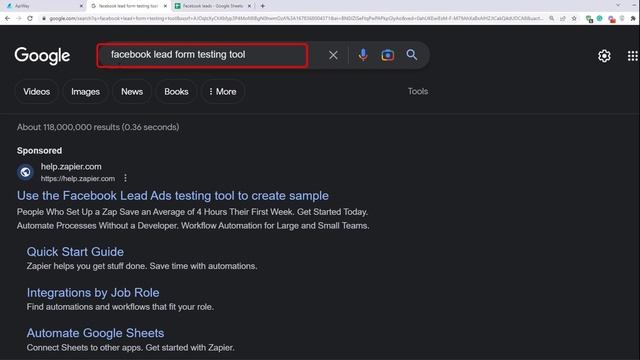The image size is (640, 360).
Task: Close the Google search tab
Action: pyautogui.click(x=165, y=6)
